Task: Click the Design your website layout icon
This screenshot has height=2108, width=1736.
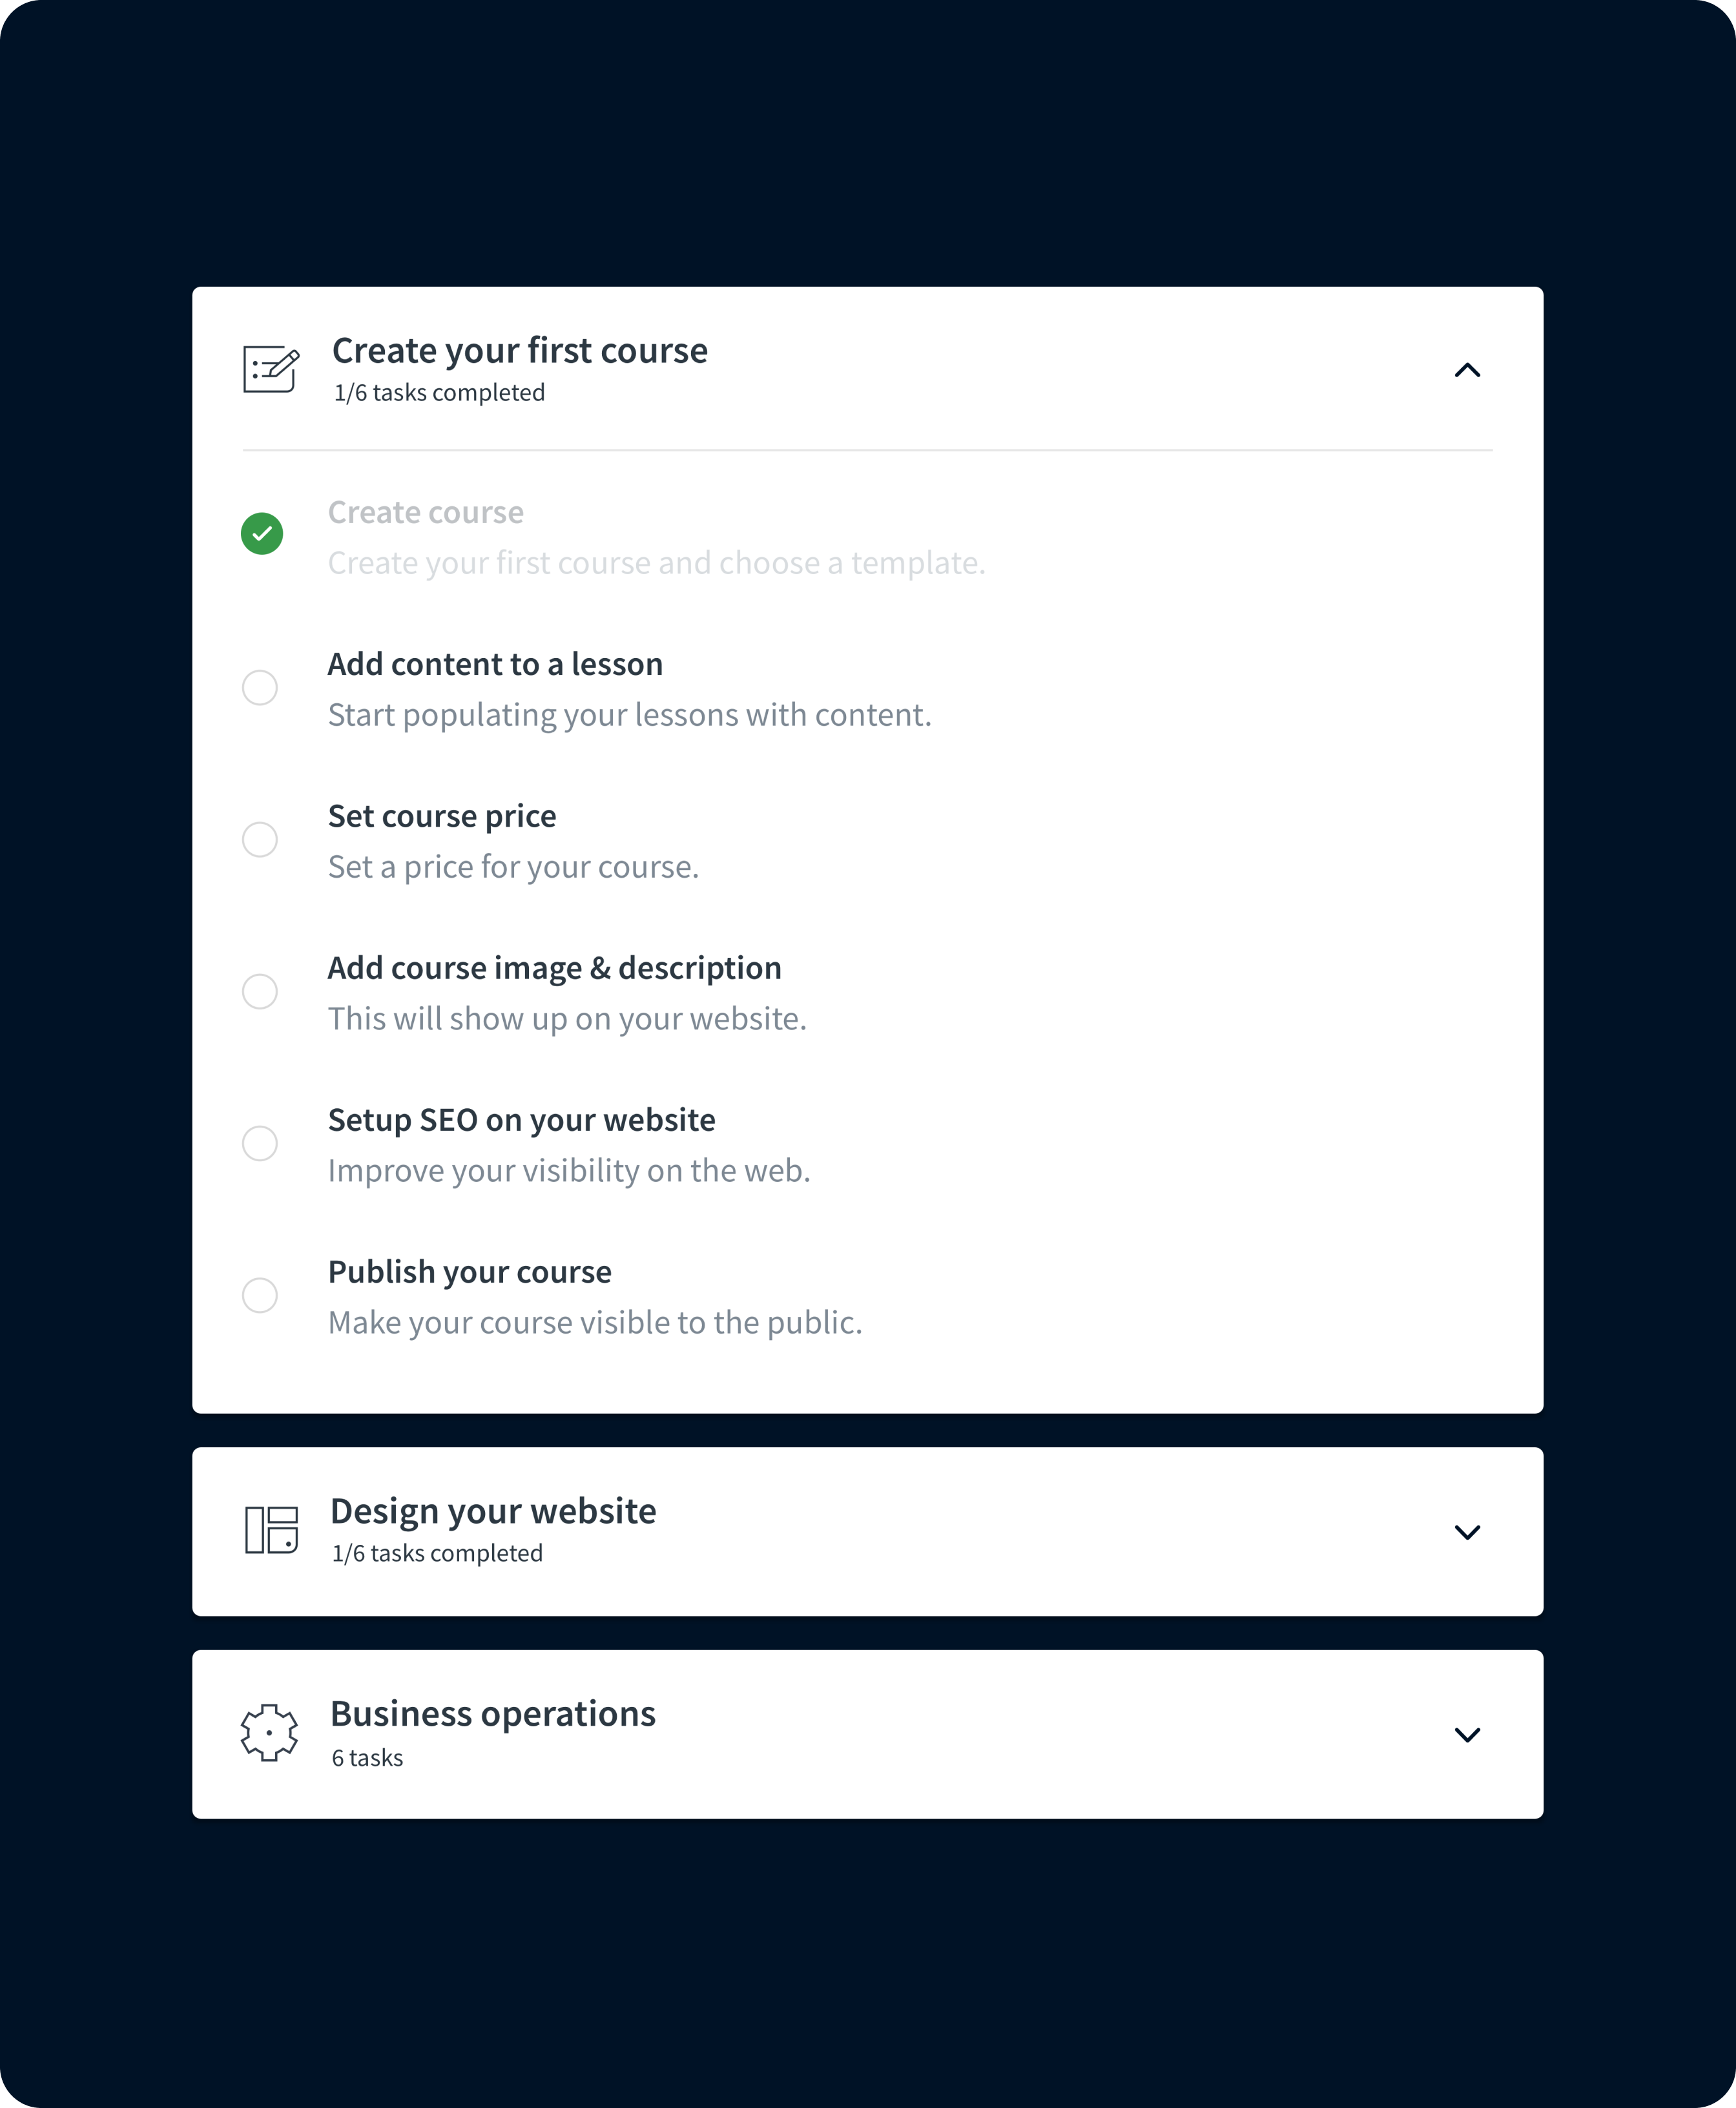Action: pos(271,1530)
